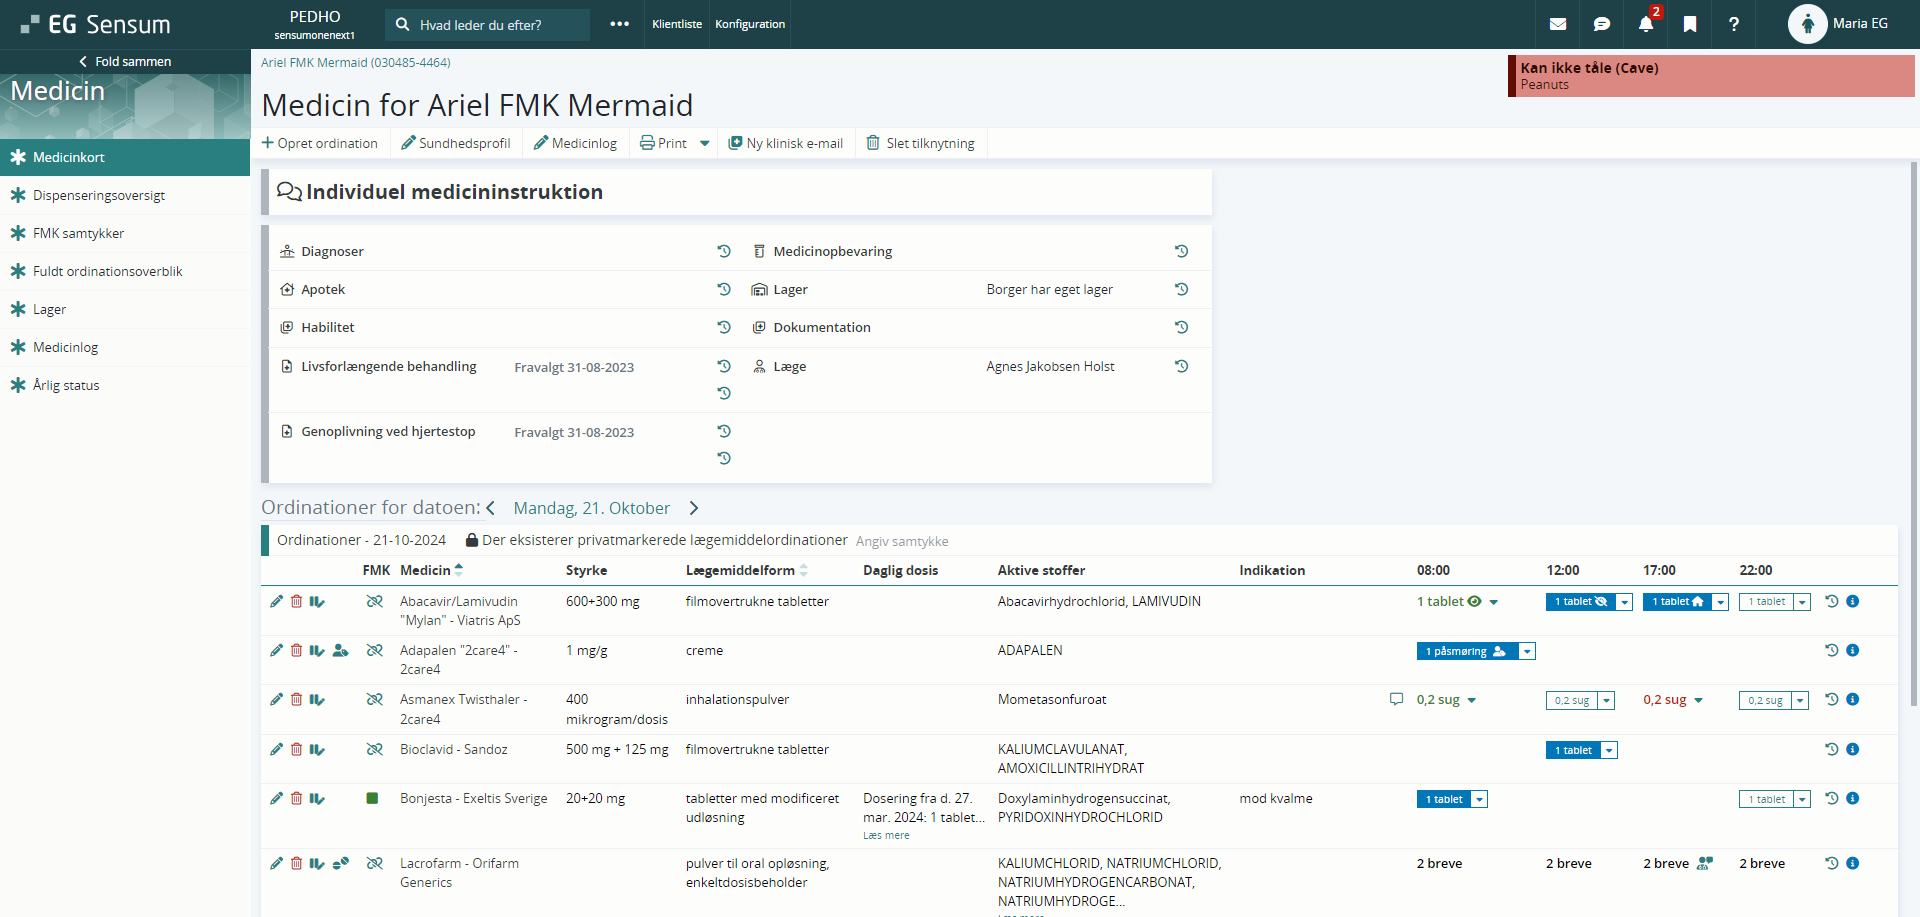
Task: Open dropdown of Bonjesta 08:00 tablet dose
Action: [x=1480, y=799]
